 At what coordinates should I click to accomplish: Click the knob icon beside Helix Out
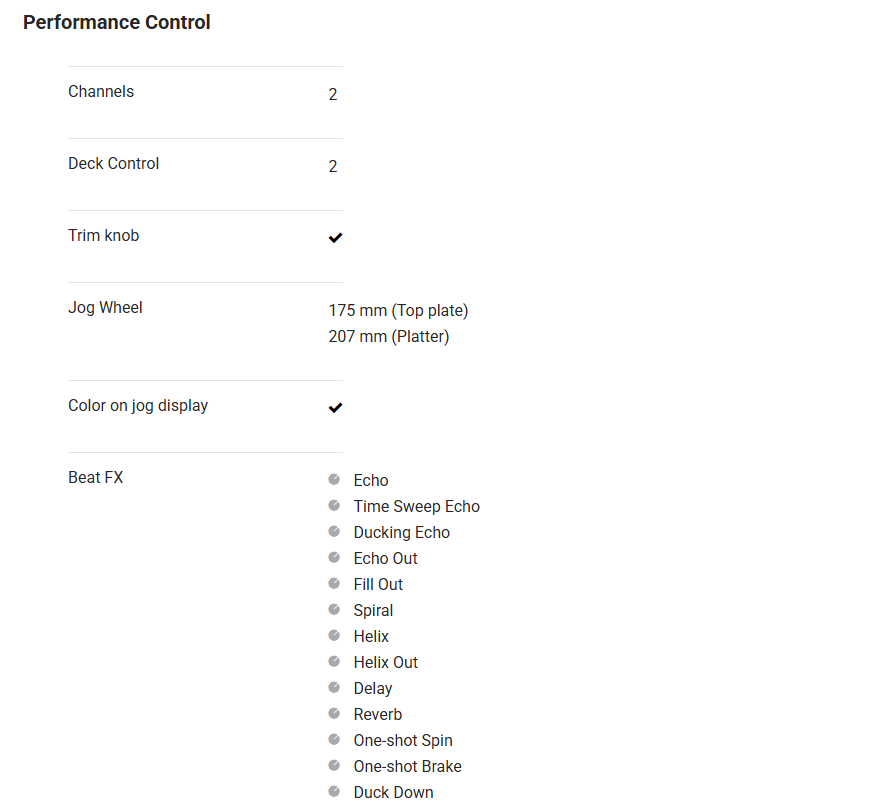point(334,661)
